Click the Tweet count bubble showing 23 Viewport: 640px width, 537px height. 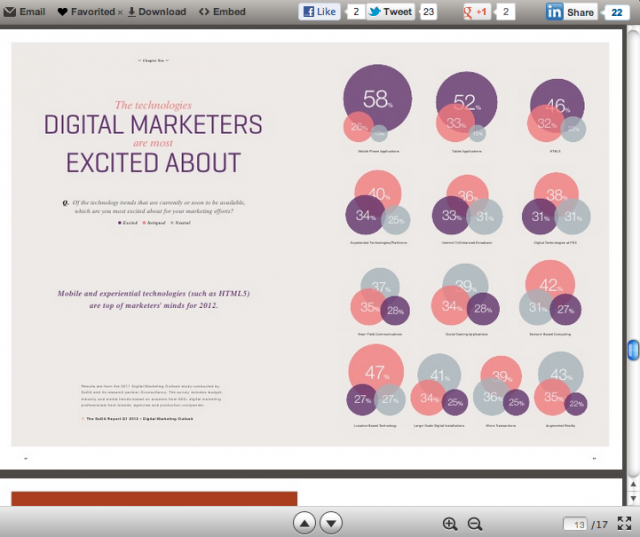pyautogui.click(x=428, y=12)
